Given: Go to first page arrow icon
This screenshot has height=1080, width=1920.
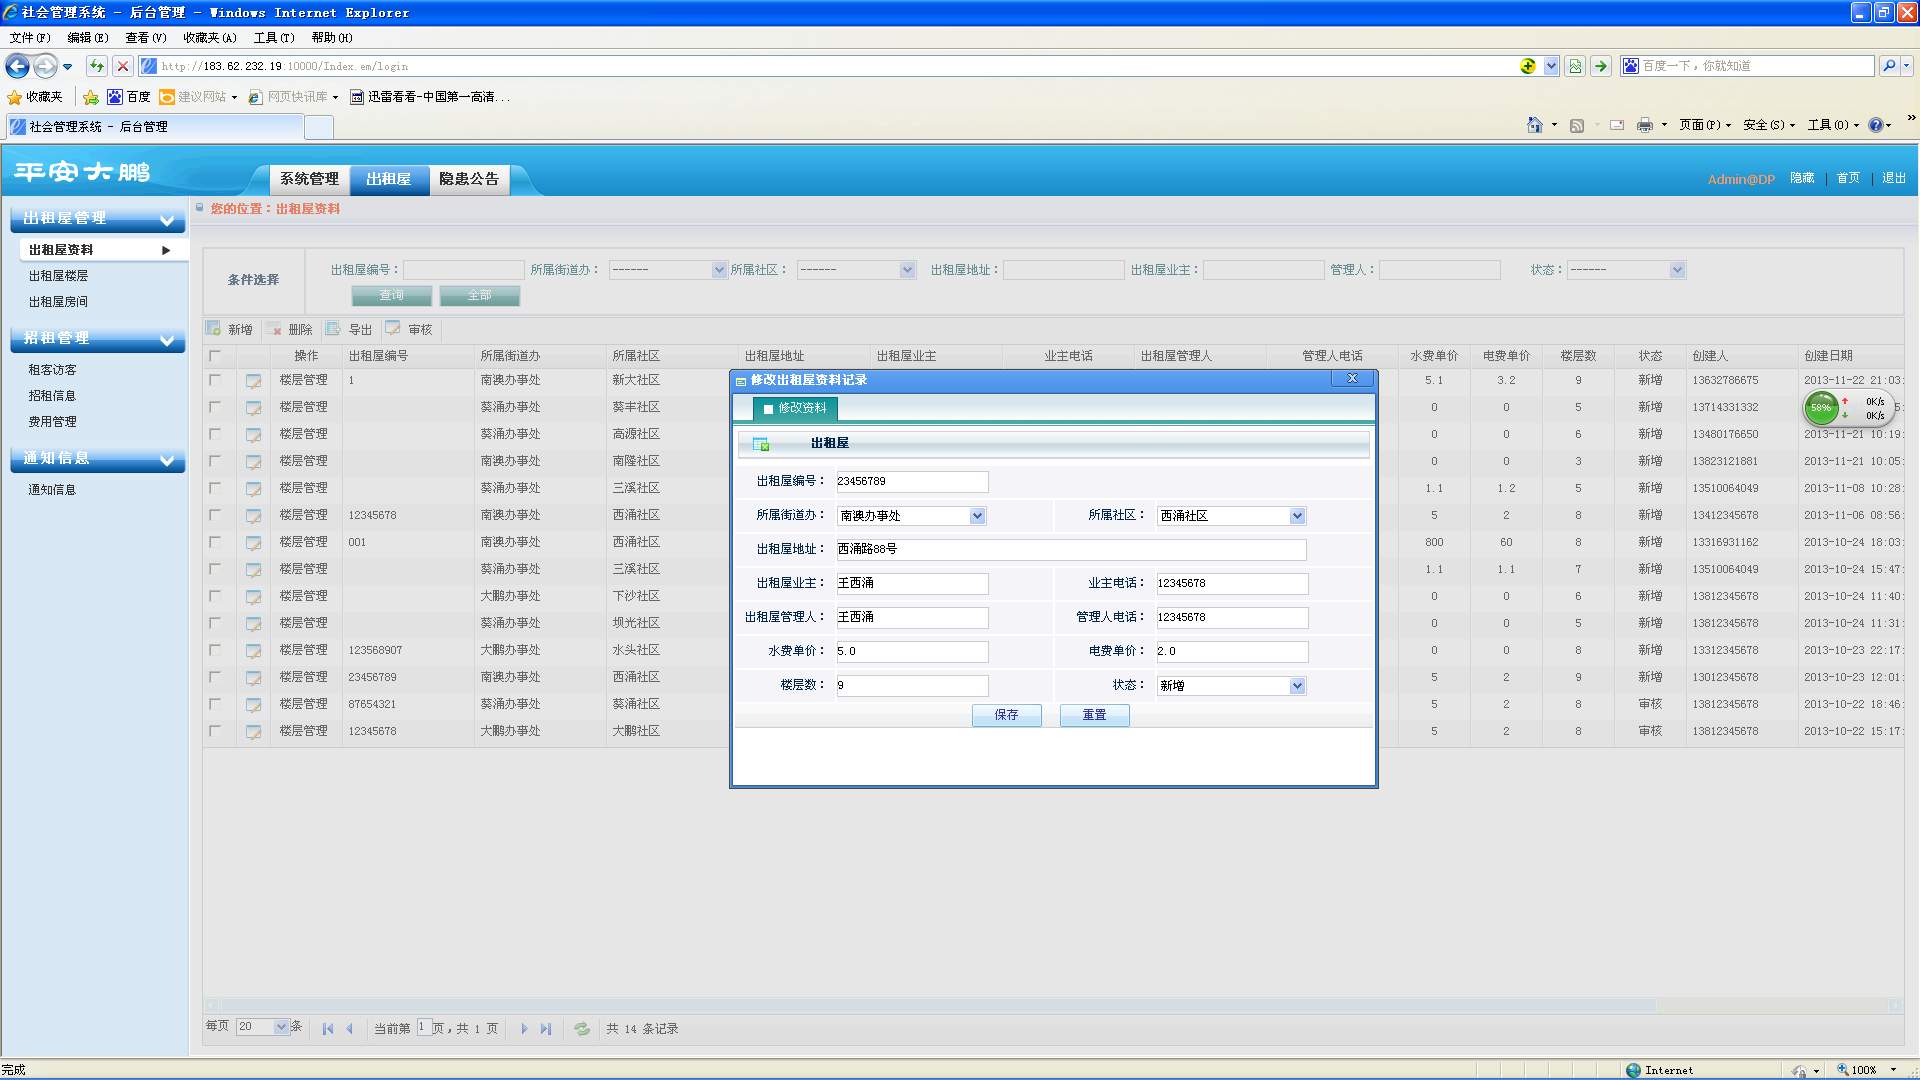Looking at the screenshot, I should [x=328, y=1029].
